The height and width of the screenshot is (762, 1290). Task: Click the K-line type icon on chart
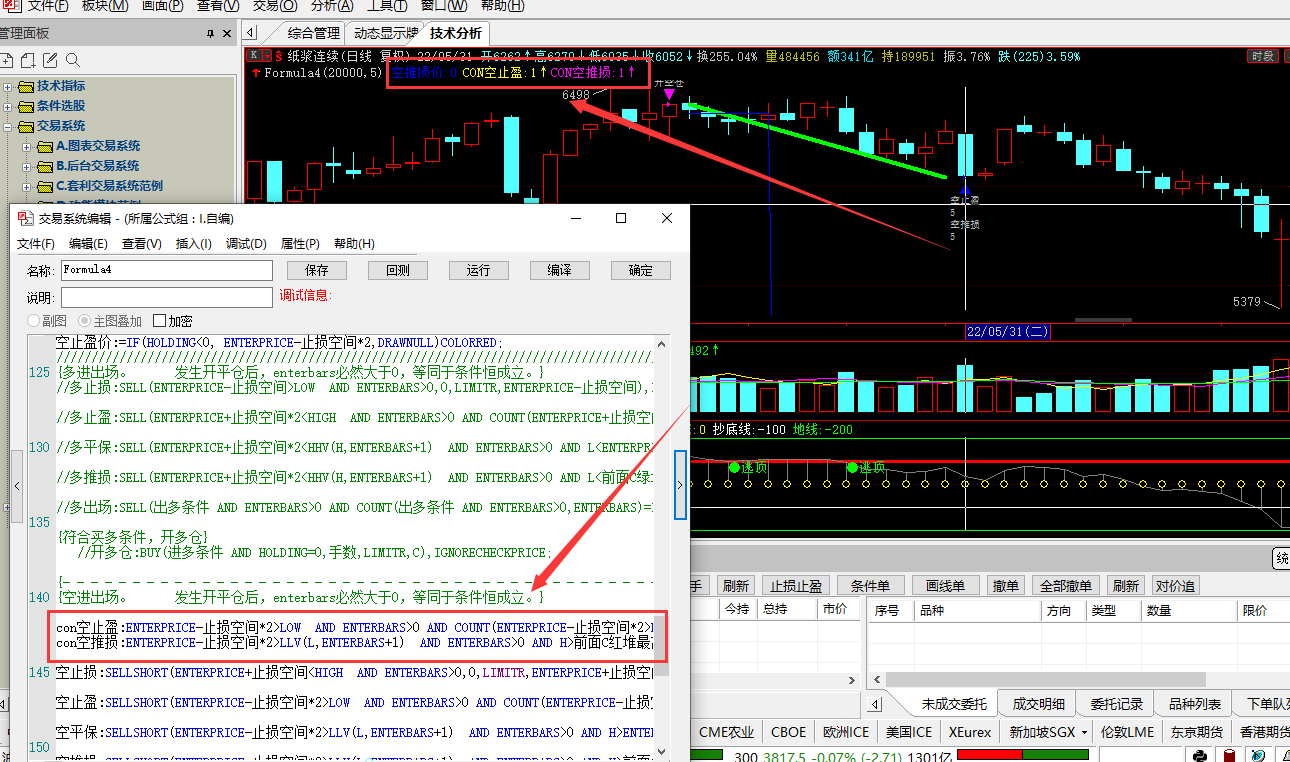[254, 56]
